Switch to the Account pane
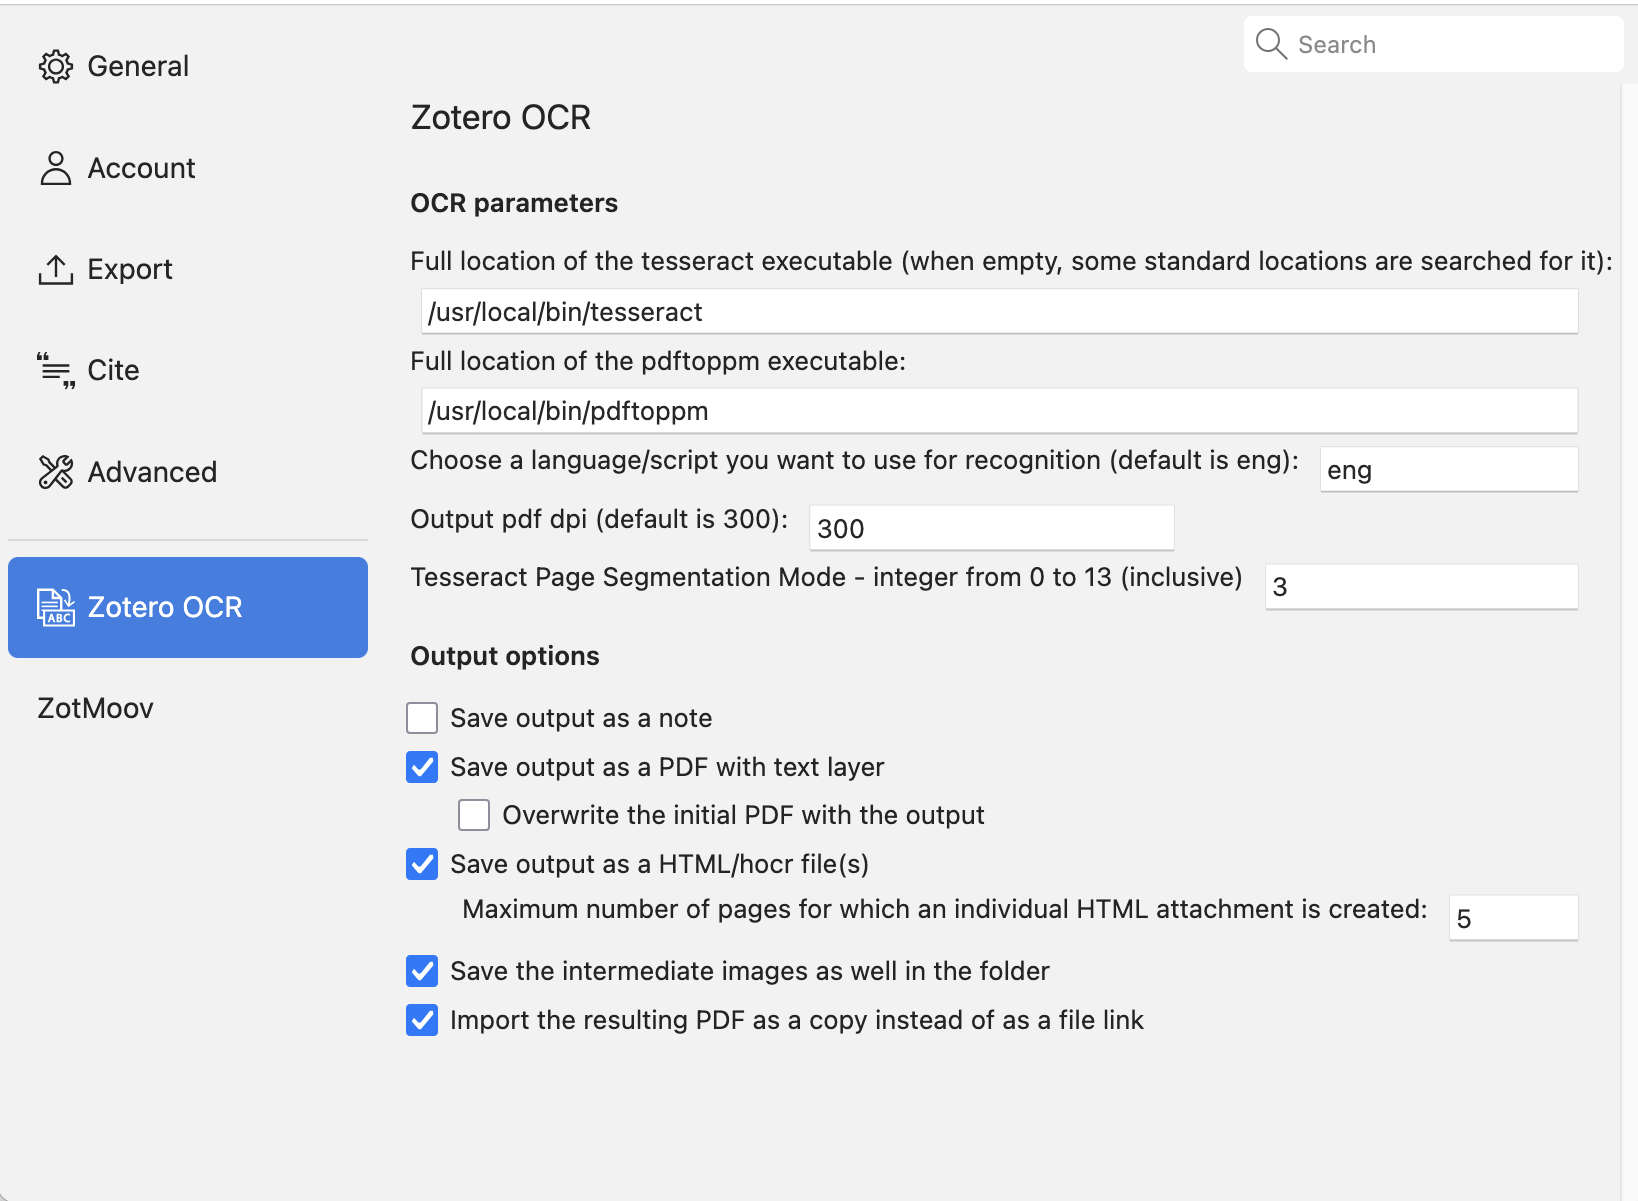Image resolution: width=1638 pixels, height=1201 pixels. coord(188,168)
